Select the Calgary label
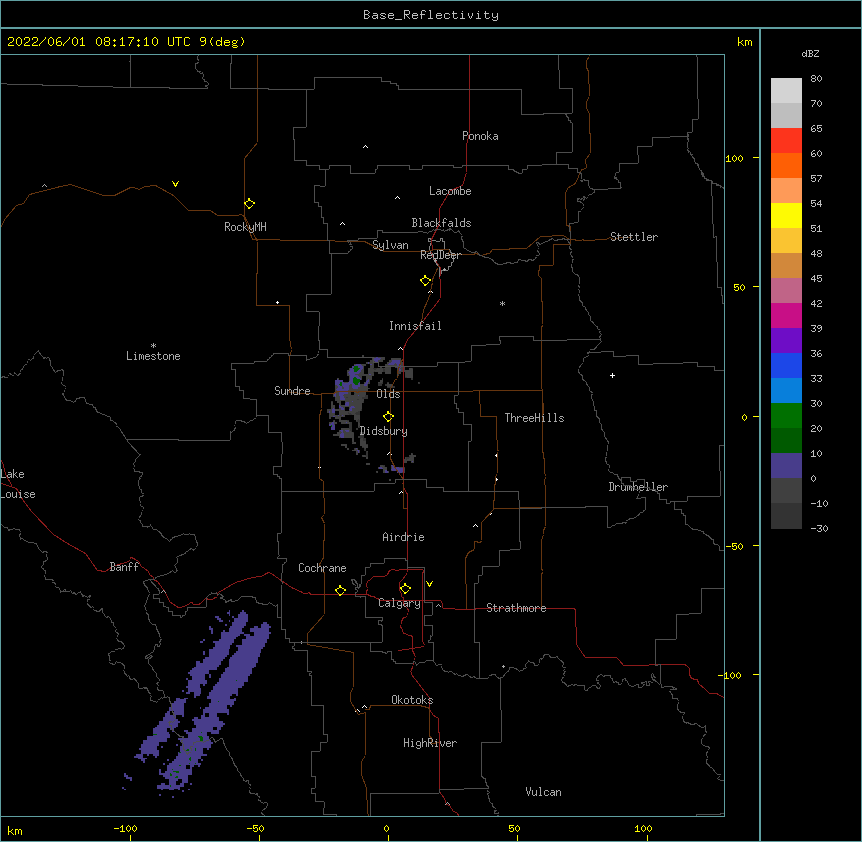 click(x=399, y=603)
